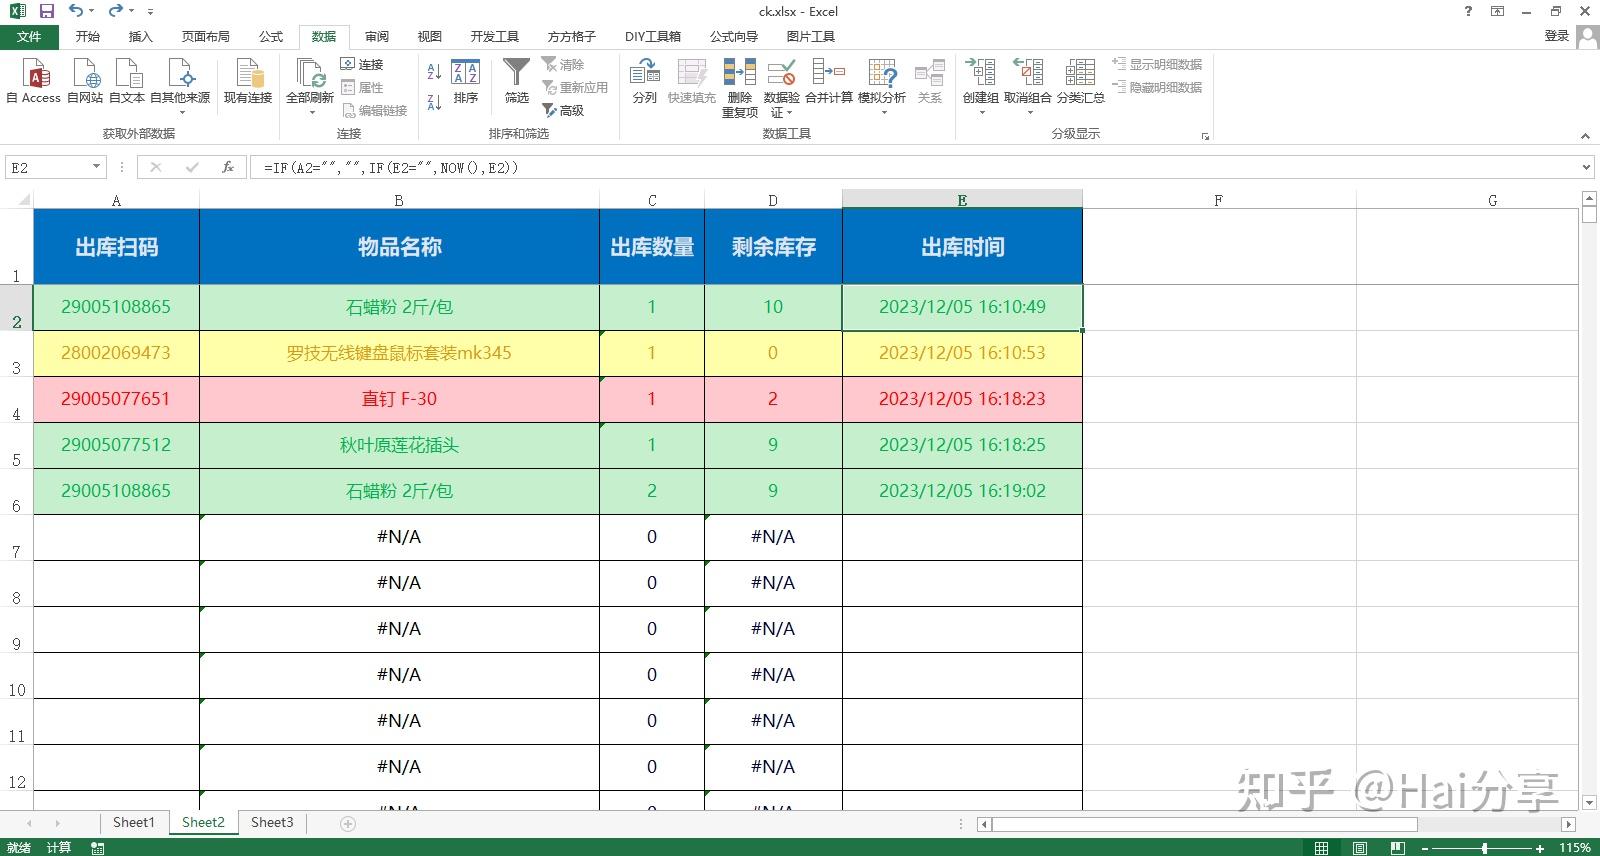Image resolution: width=1600 pixels, height=856 pixels.
Task: Import data from website (自网站)
Action: tap(85, 81)
